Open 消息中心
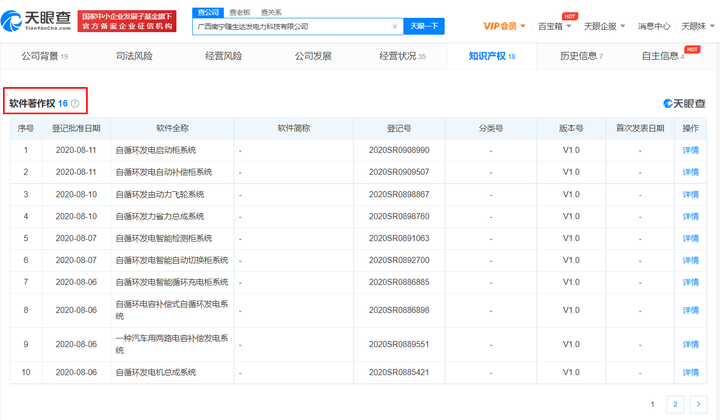 pos(653,26)
